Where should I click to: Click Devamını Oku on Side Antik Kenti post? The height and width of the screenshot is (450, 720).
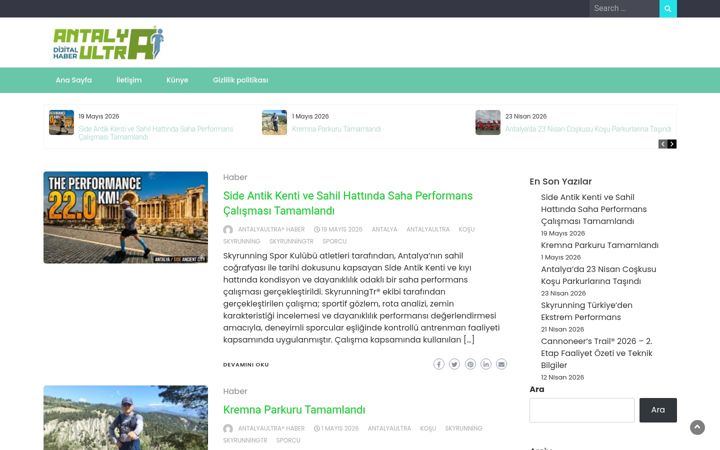(x=246, y=365)
